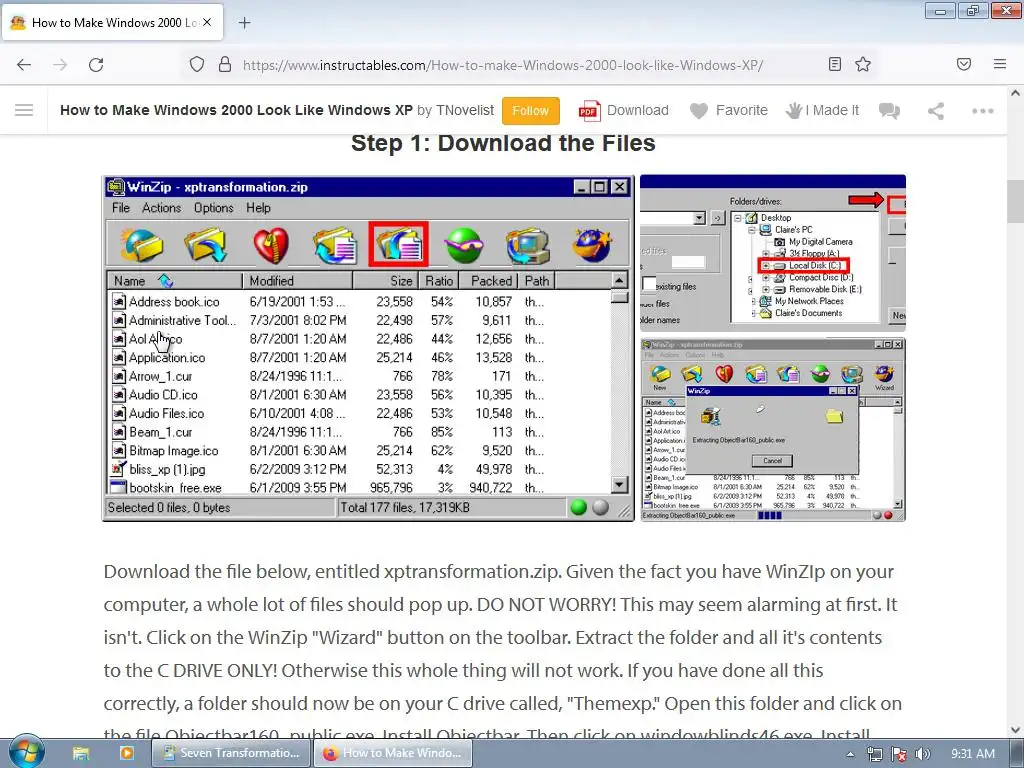Switch to Seven Transformation taskbar window
Viewport: 1024px width, 768px height.
click(231, 753)
